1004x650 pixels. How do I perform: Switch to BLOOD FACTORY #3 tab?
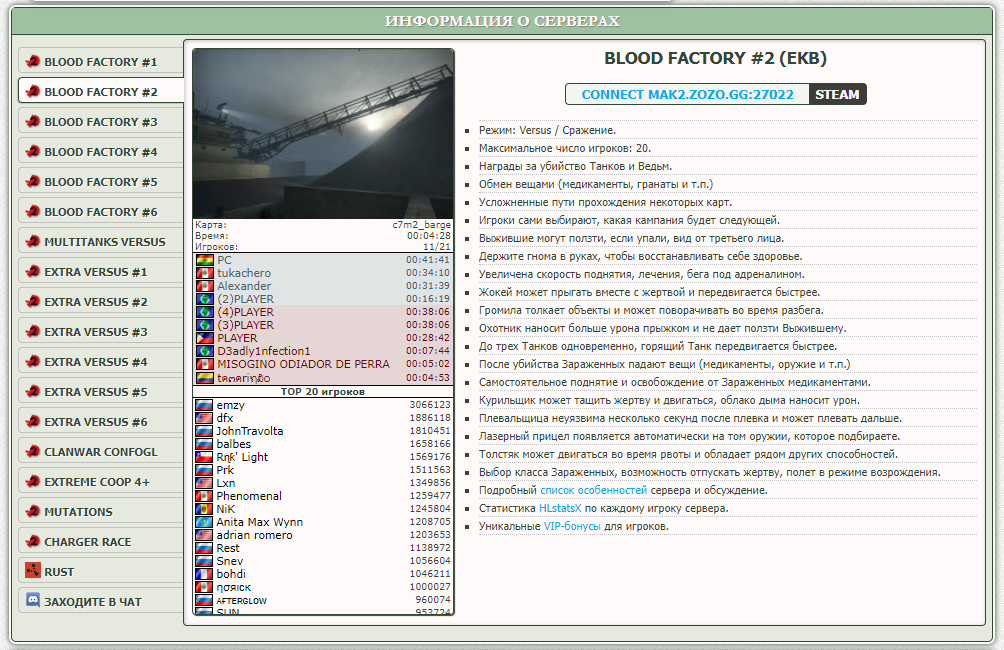[x=101, y=122]
